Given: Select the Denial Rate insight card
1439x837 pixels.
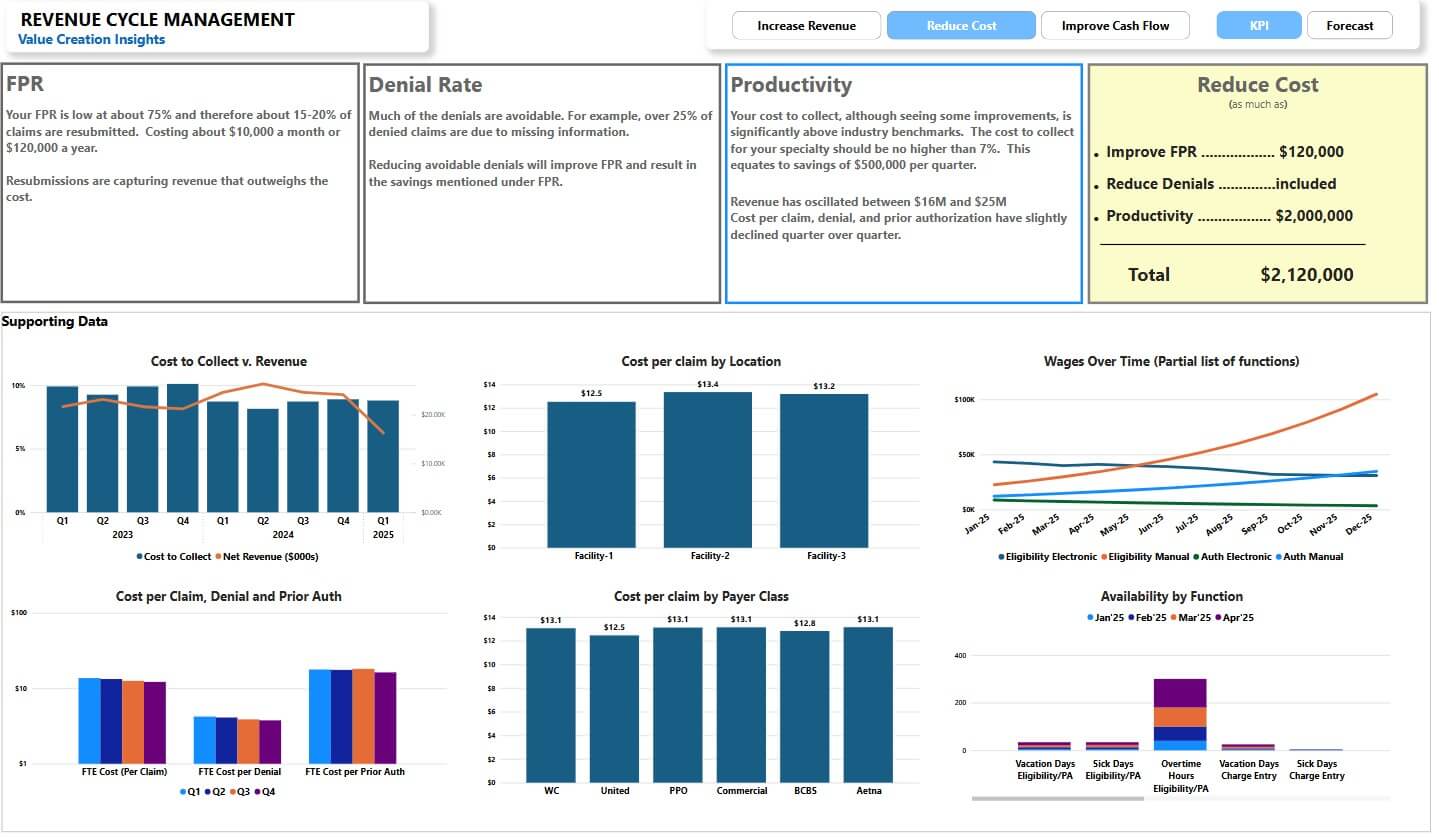Looking at the screenshot, I should (x=541, y=183).
